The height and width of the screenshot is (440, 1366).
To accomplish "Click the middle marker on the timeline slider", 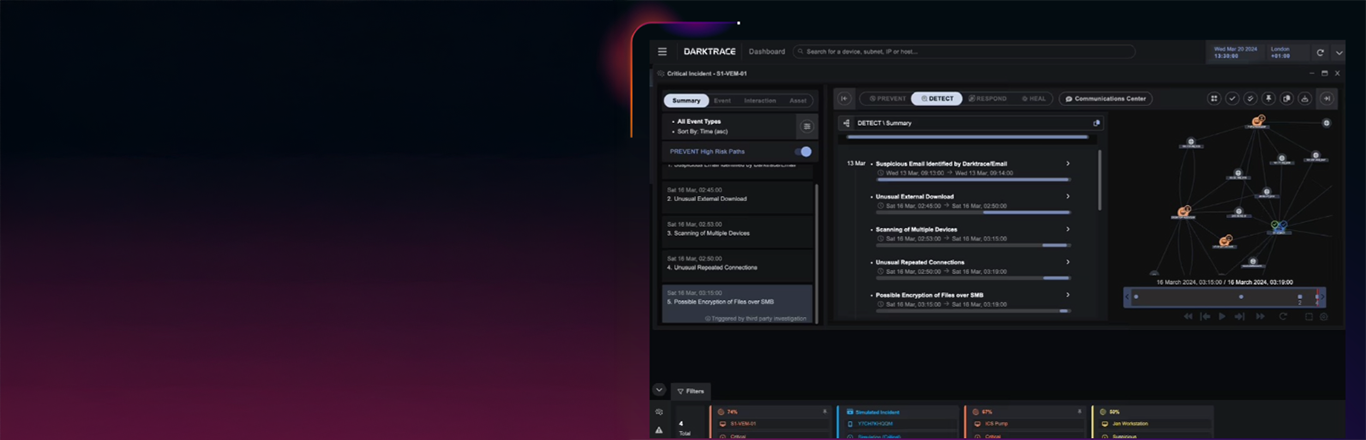I will [x=1241, y=297].
